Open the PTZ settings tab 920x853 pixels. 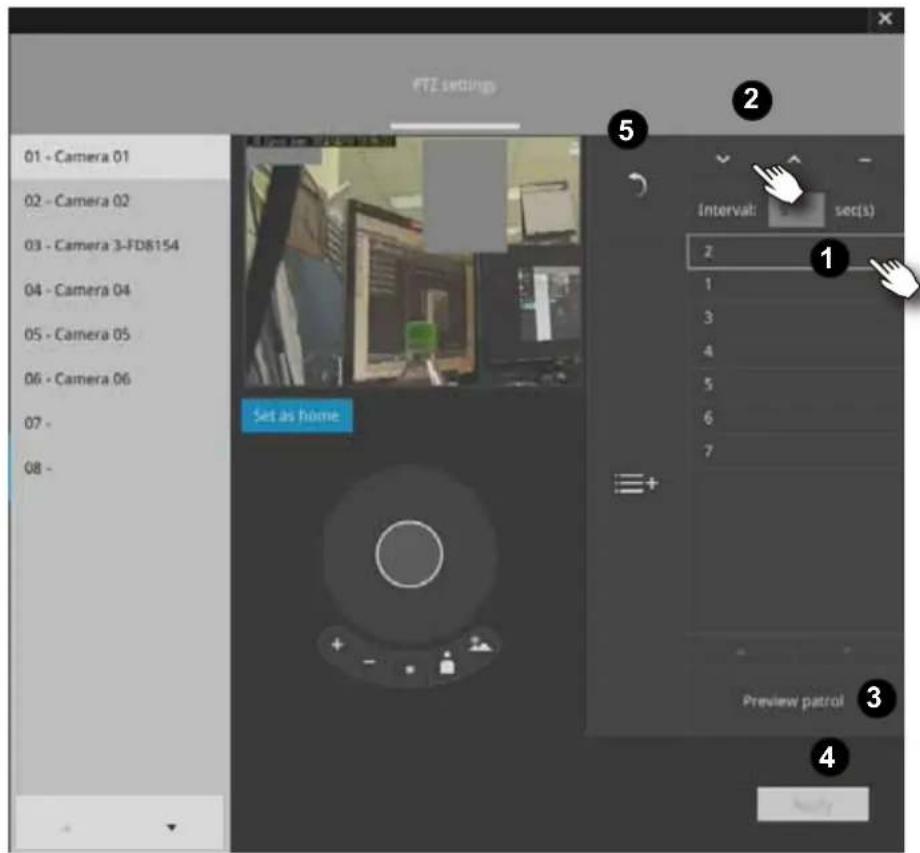click(454, 86)
